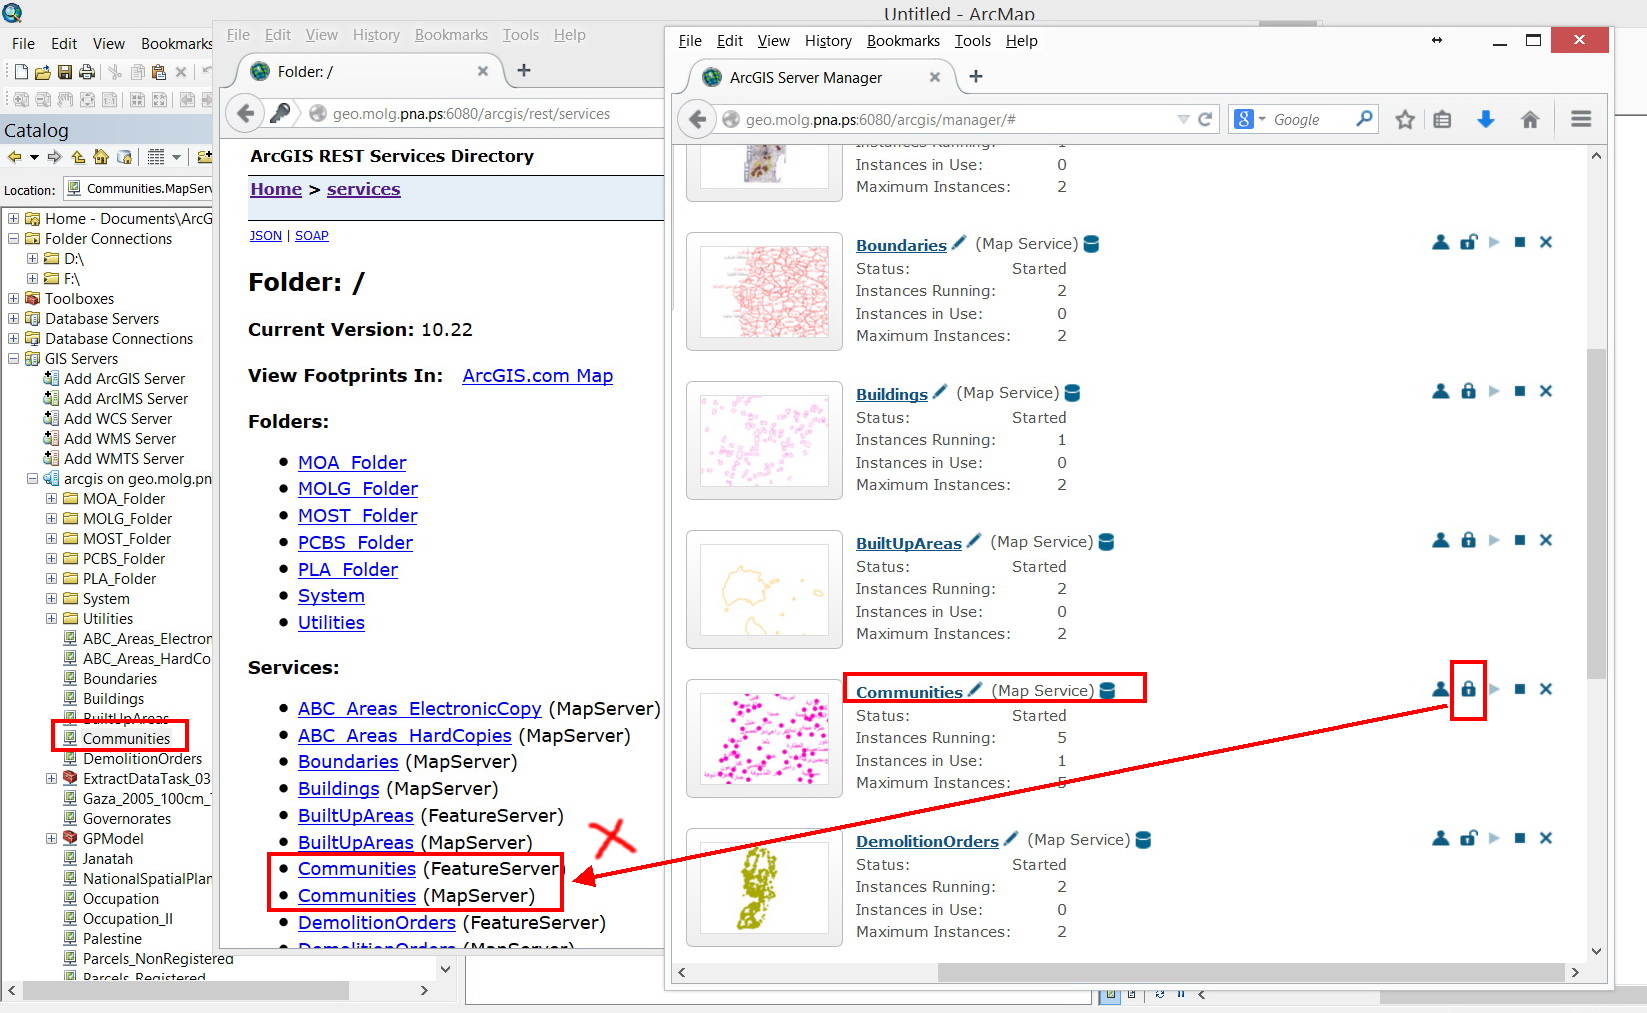Expand Toolboxes node in Catalog
Image resolution: width=1647 pixels, height=1013 pixels.
pyautogui.click(x=13, y=298)
